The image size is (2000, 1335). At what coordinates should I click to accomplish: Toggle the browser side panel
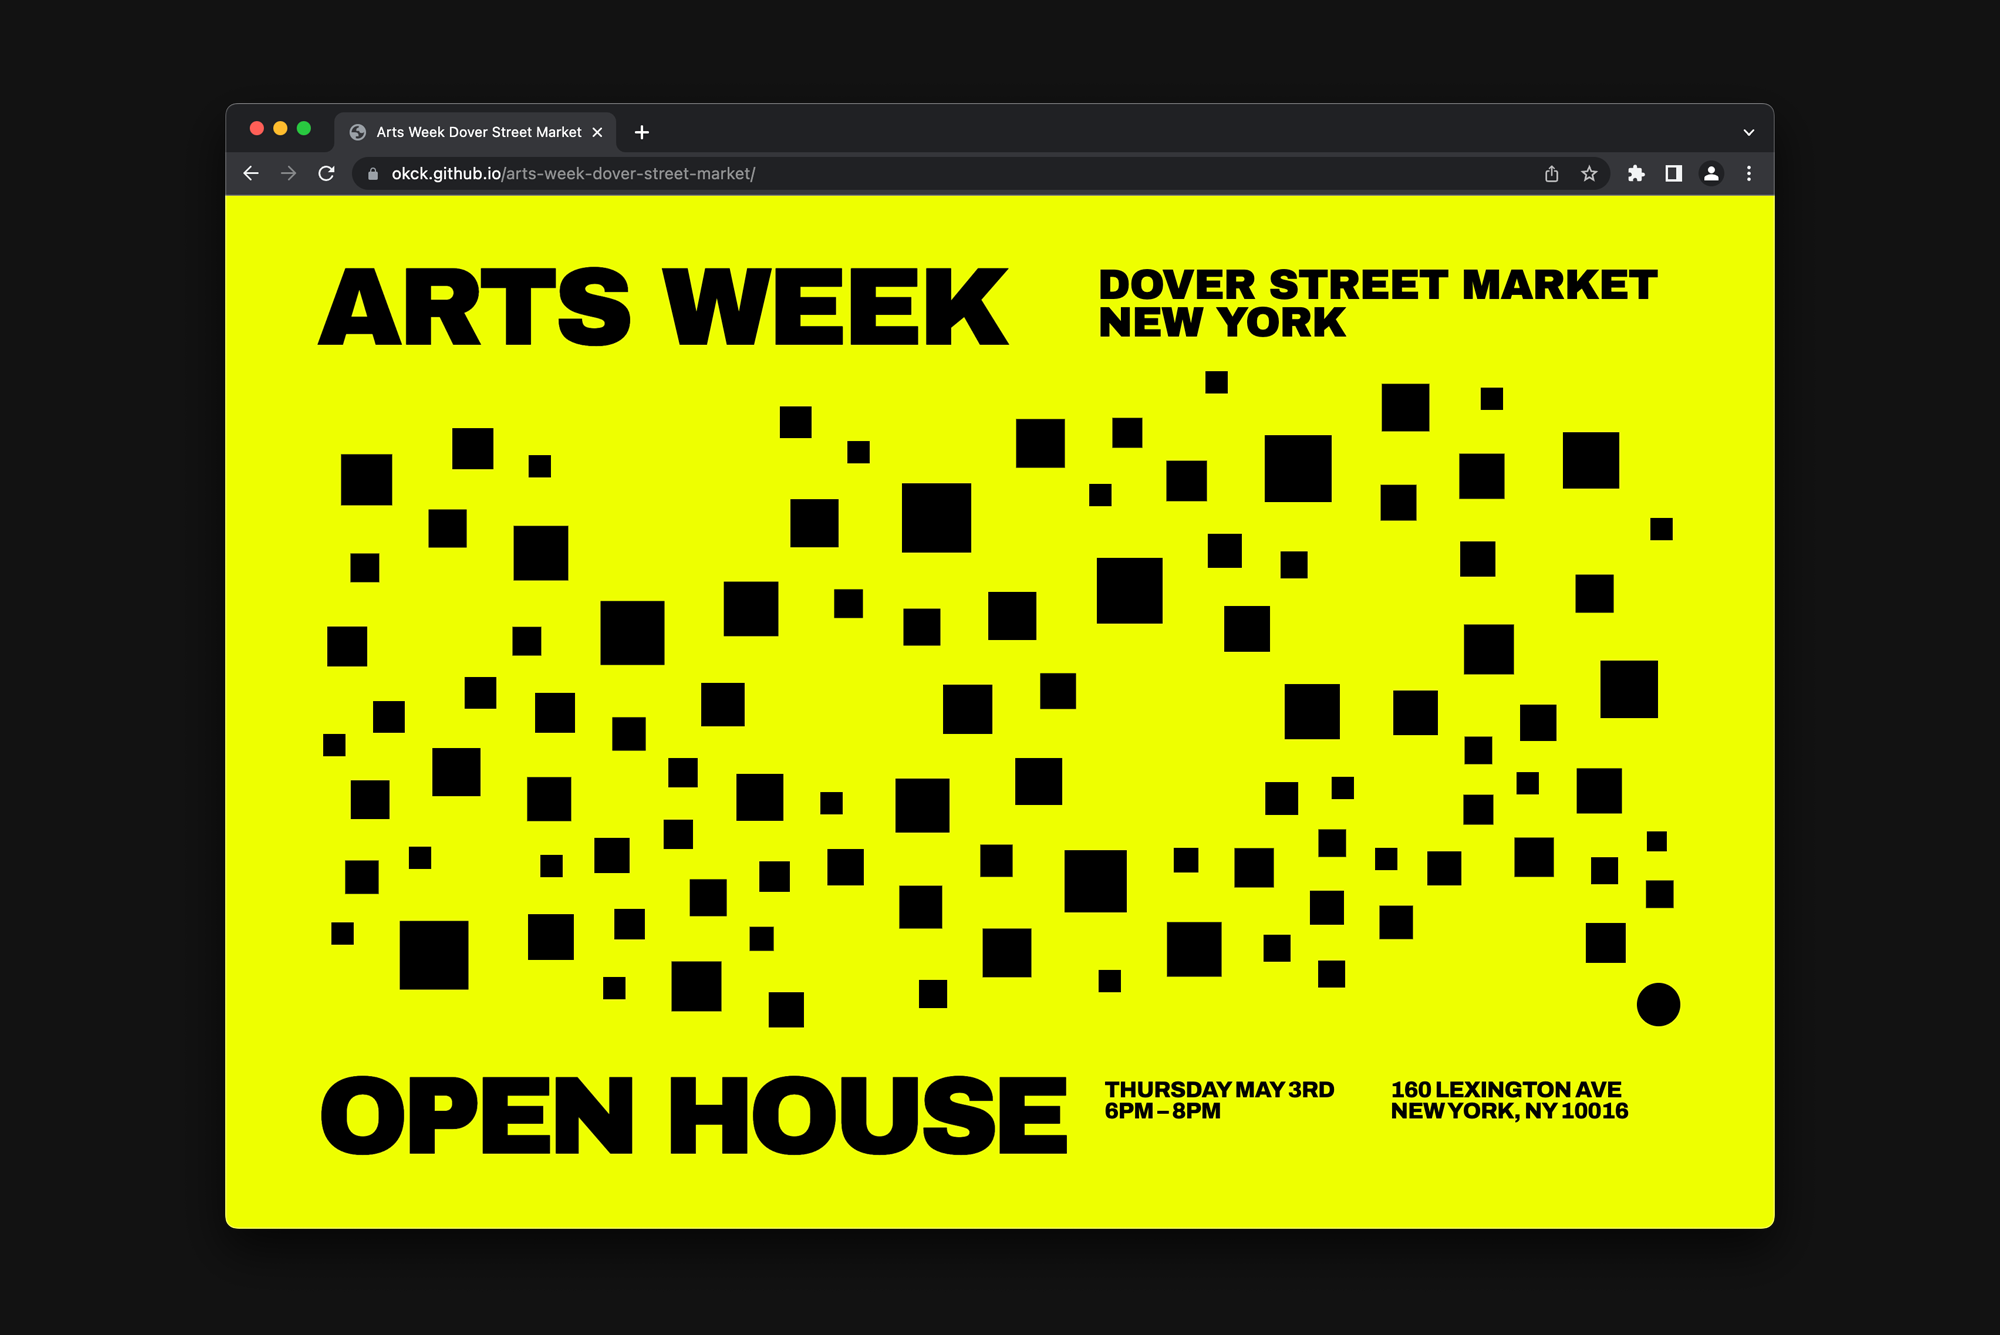pos(1673,174)
